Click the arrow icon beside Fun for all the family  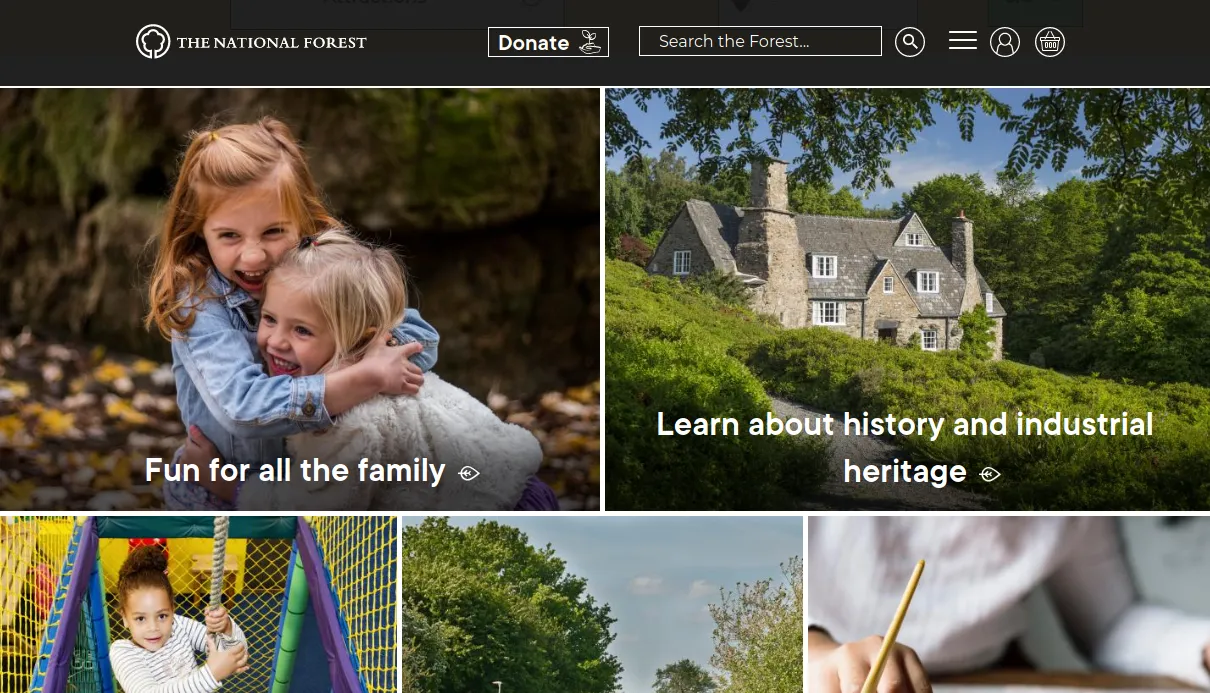(469, 473)
